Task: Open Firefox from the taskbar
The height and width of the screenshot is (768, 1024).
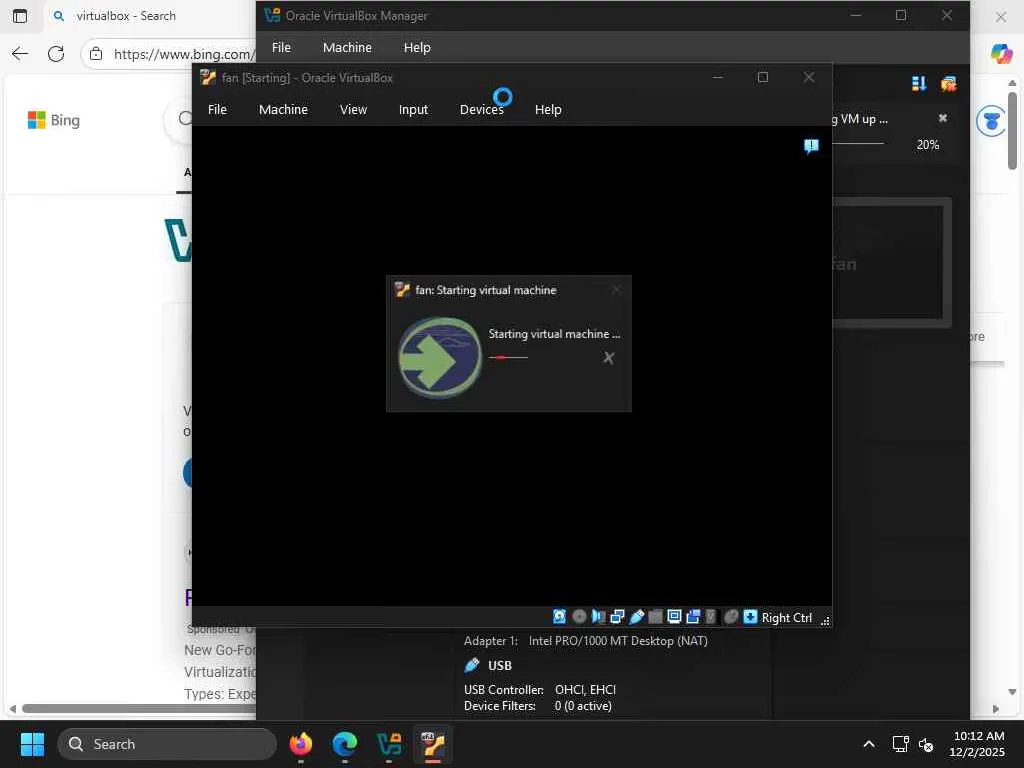Action: pos(300,744)
